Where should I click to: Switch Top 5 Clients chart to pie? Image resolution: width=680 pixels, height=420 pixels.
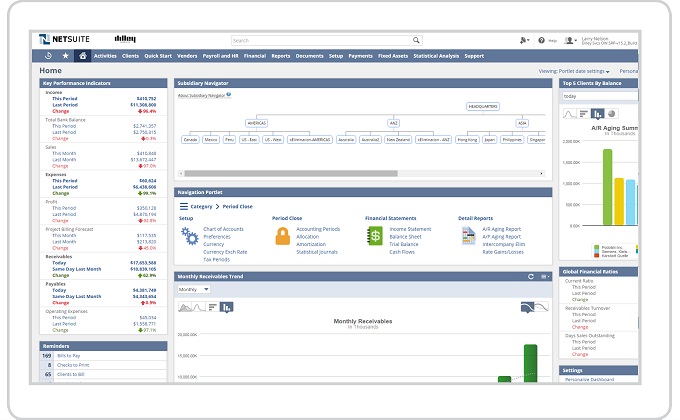[611, 114]
